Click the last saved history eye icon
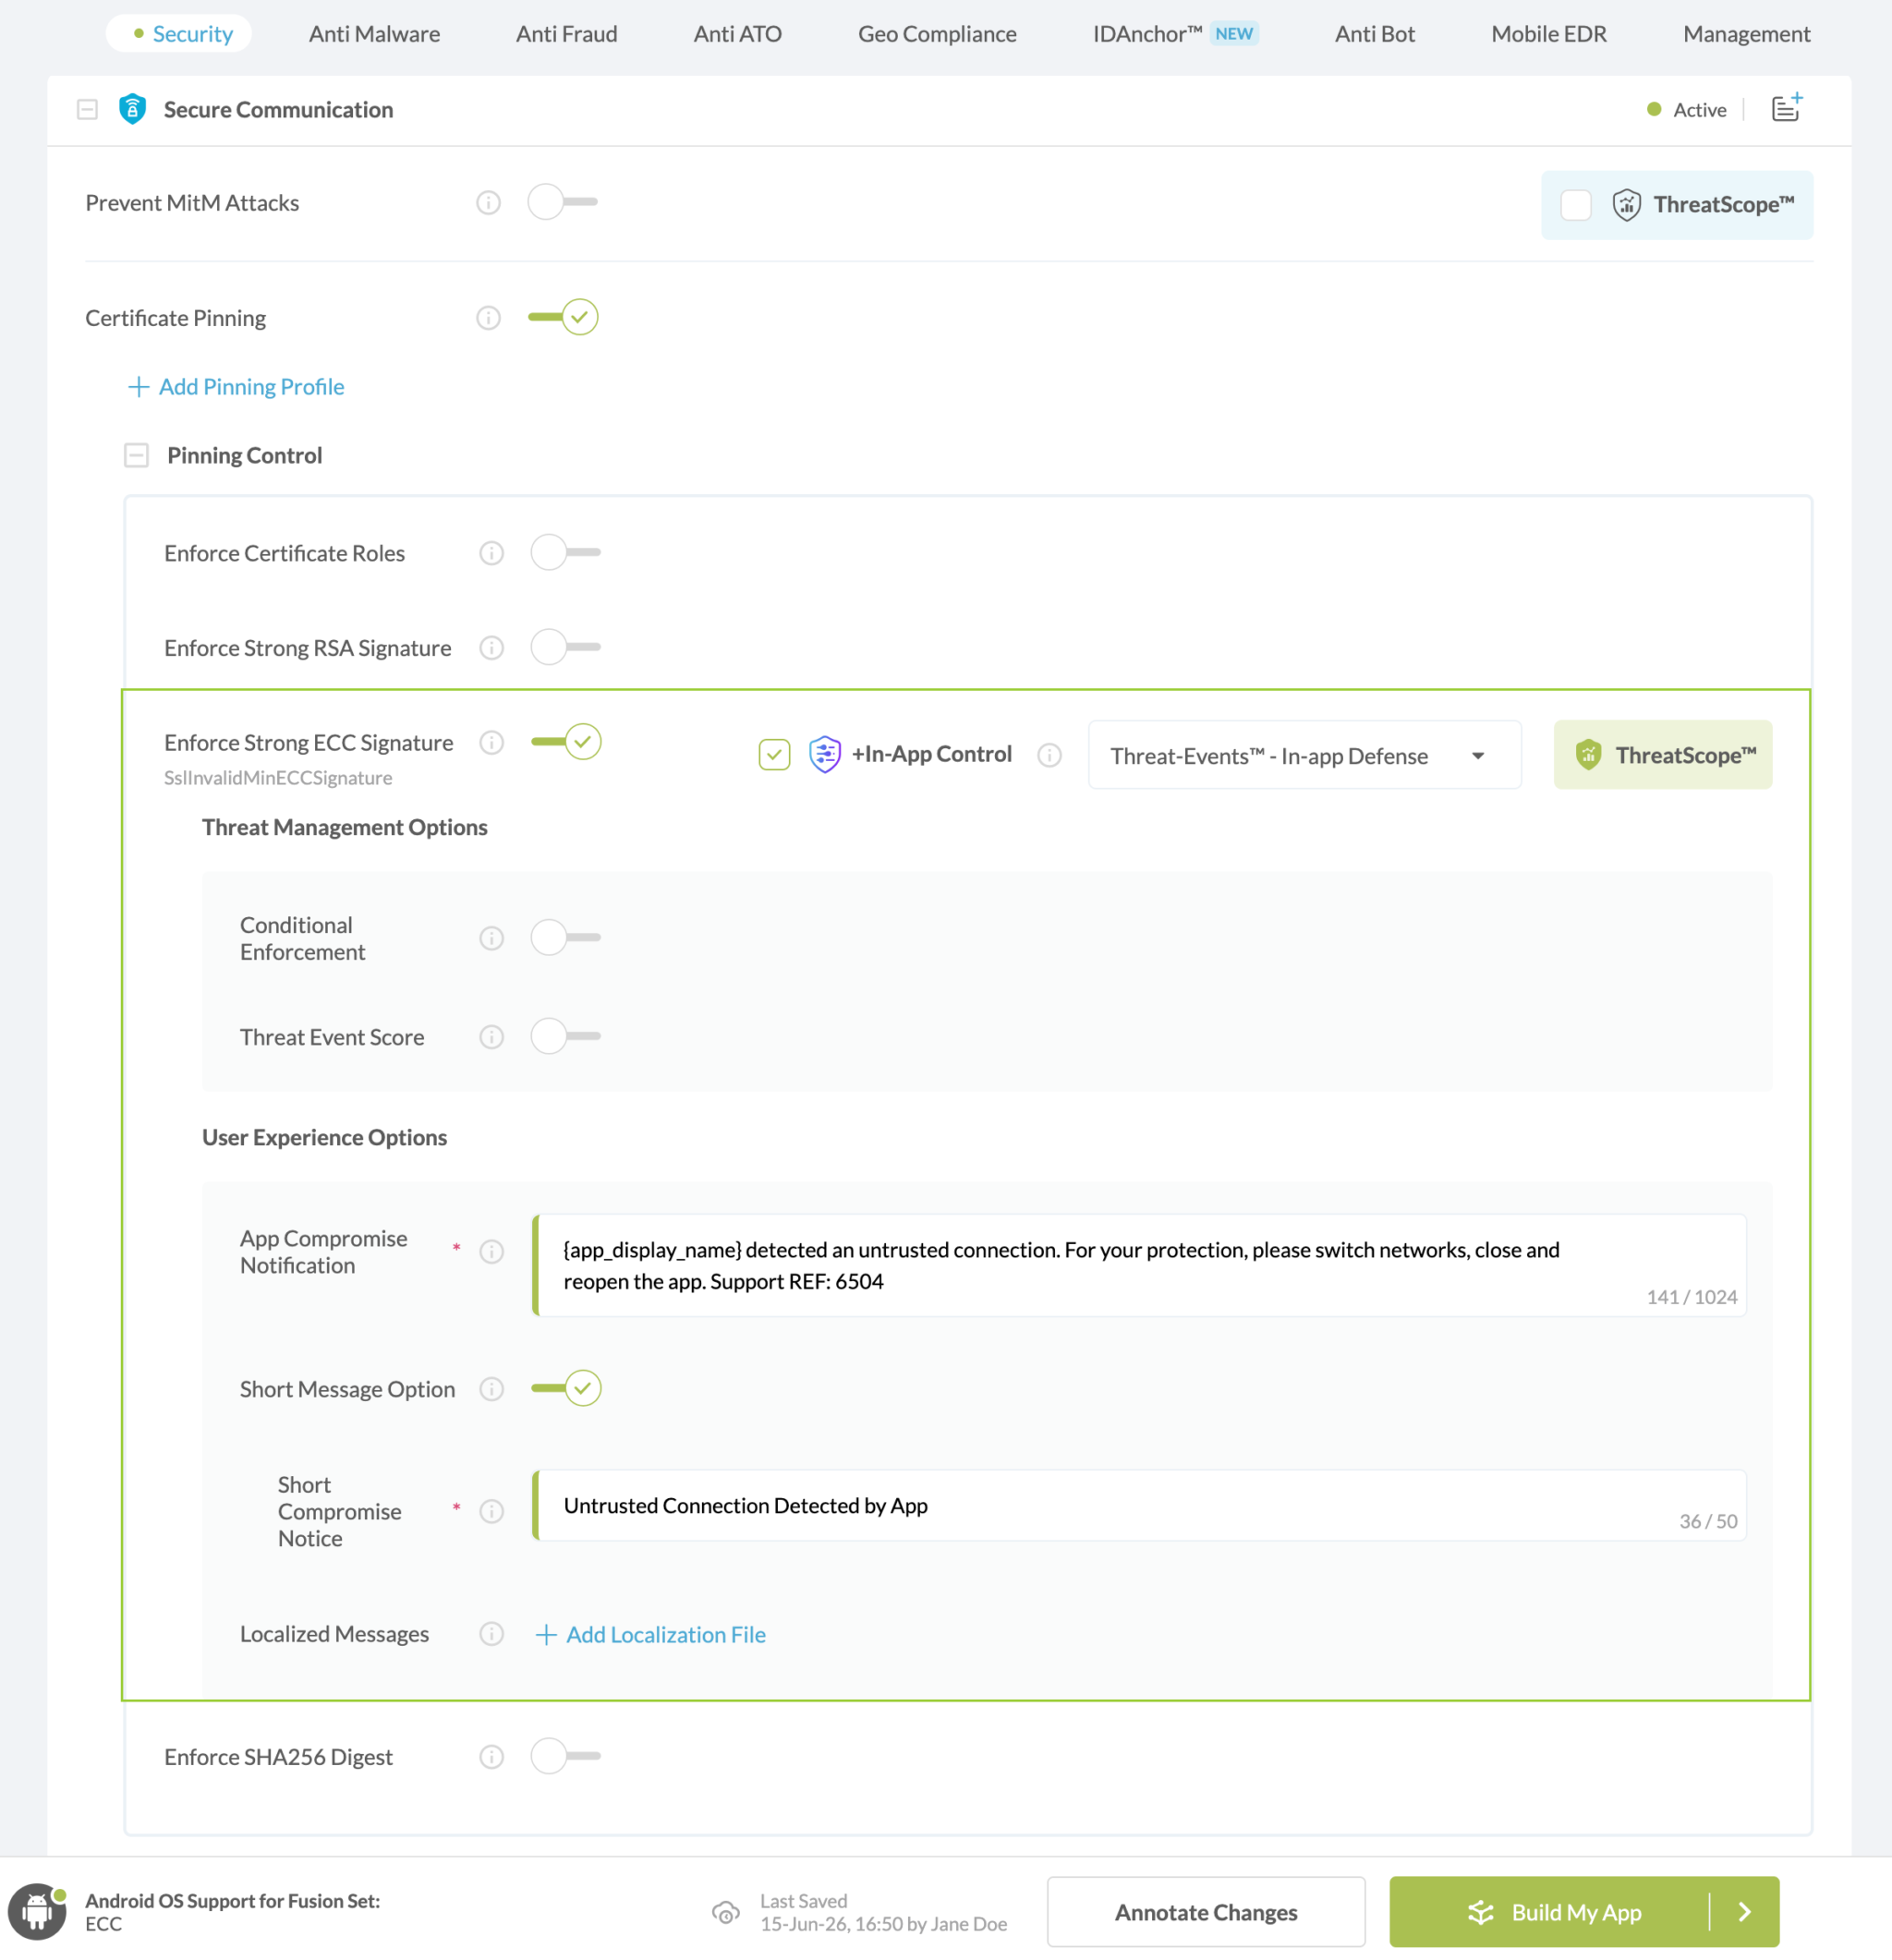Image resolution: width=1892 pixels, height=1960 pixels. tap(726, 1912)
